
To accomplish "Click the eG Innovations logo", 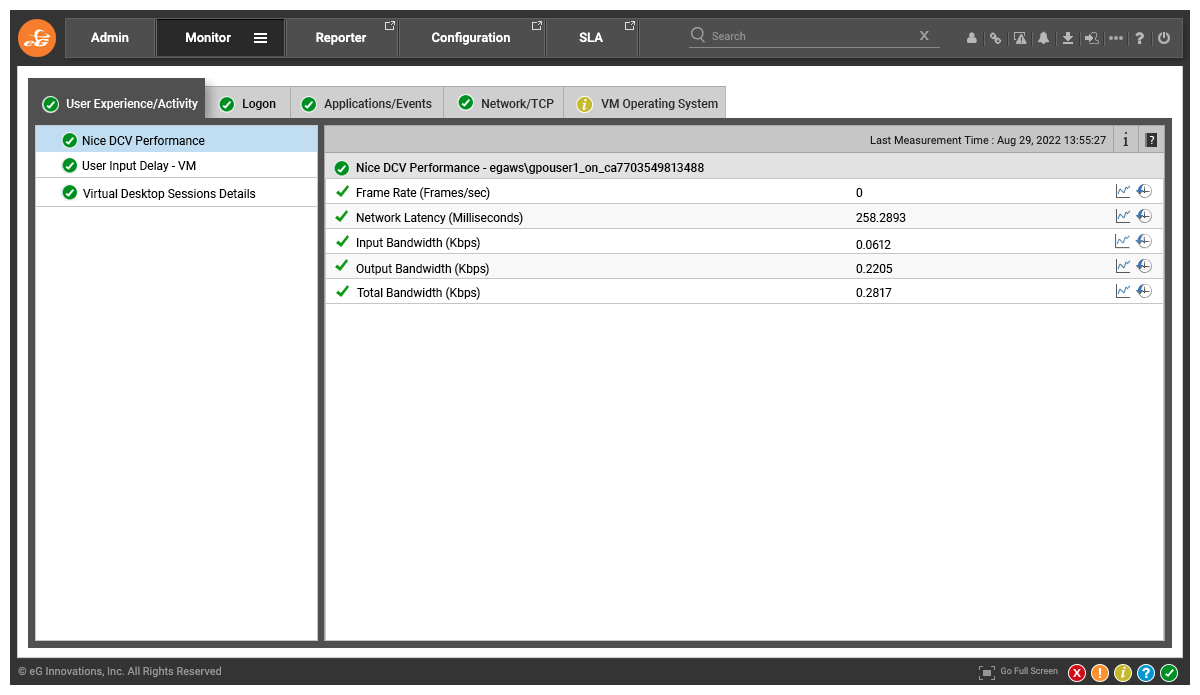I will point(38,38).
